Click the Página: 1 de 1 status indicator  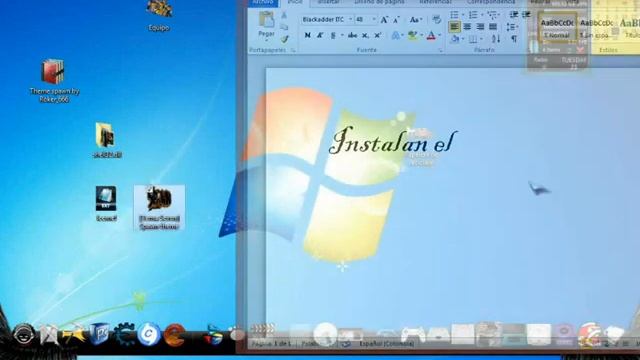click(271, 344)
